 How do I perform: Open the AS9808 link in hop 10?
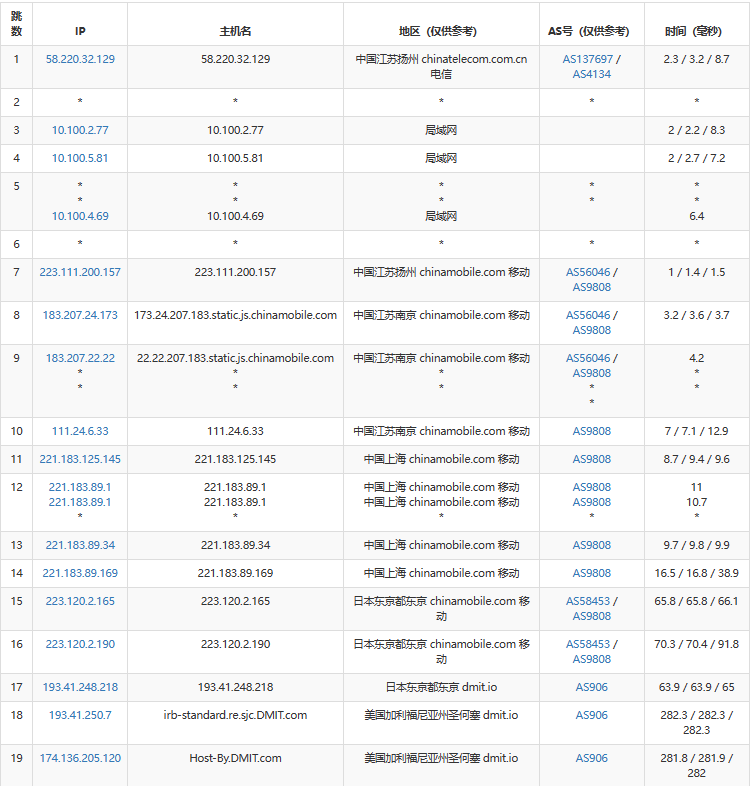point(592,431)
